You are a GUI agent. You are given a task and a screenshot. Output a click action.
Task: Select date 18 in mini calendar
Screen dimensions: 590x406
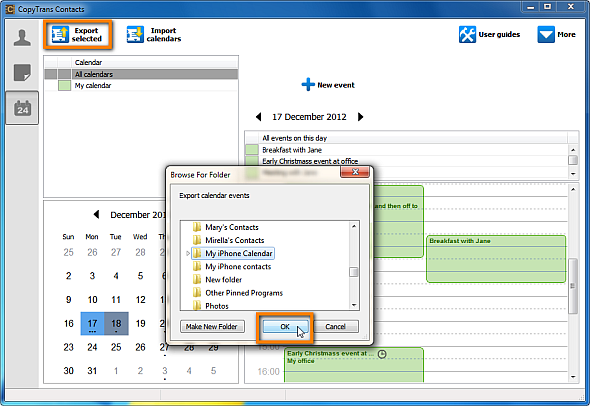(116, 324)
